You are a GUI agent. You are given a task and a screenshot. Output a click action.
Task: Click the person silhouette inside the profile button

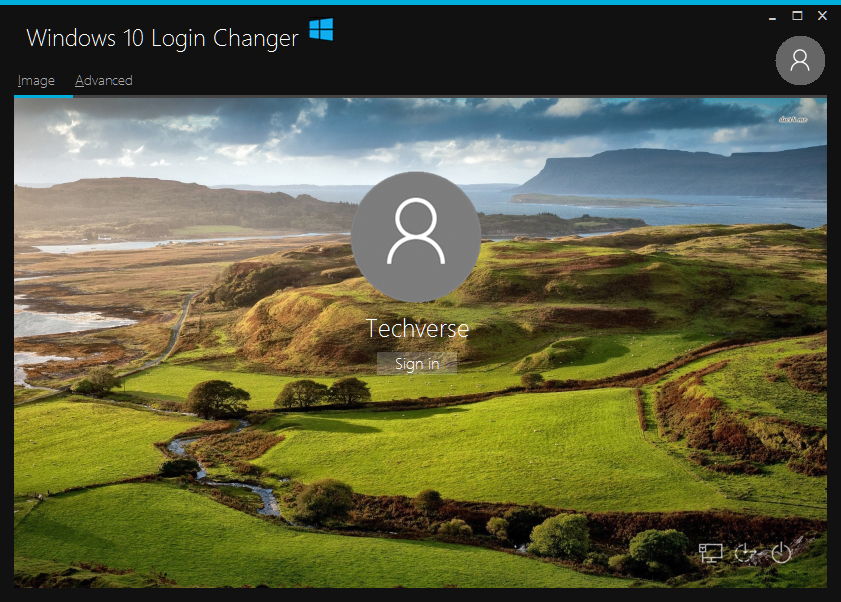click(800, 60)
